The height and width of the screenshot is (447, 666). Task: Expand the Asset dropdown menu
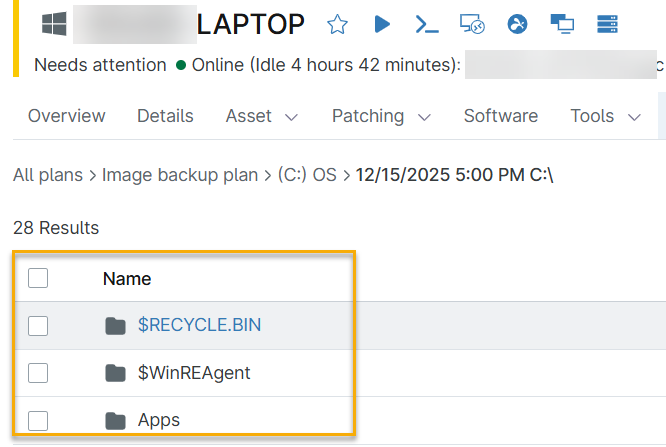click(x=262, y=117)
